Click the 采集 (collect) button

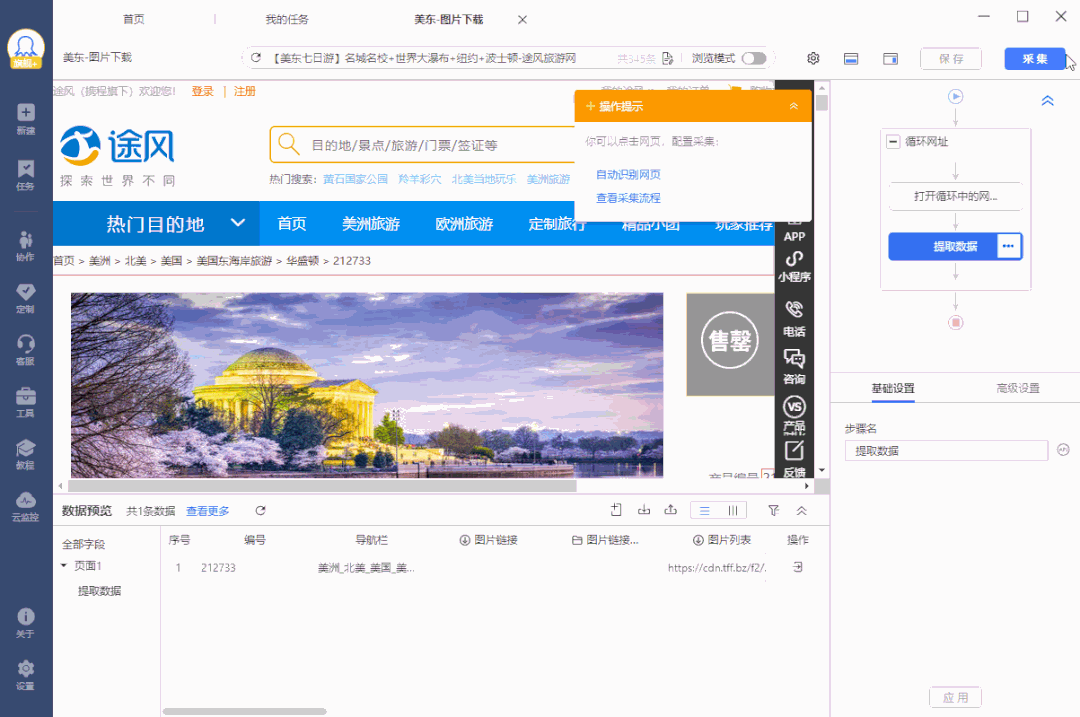coord(1034,59)
